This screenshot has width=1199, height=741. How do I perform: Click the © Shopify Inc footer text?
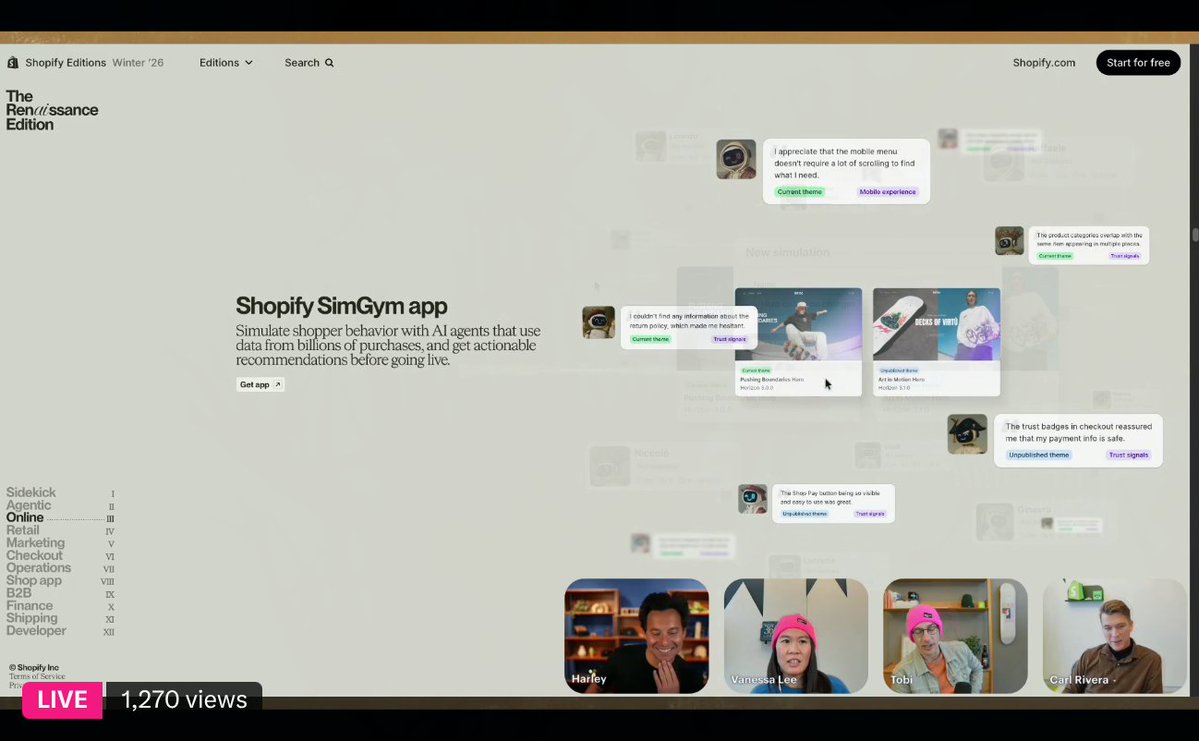pyautogui.click(x=34, y=668)
